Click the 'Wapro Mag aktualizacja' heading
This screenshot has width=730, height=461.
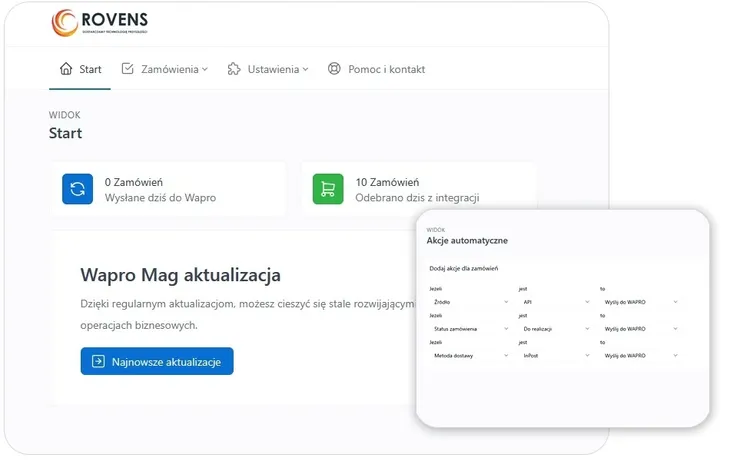[x=181, y=275]
